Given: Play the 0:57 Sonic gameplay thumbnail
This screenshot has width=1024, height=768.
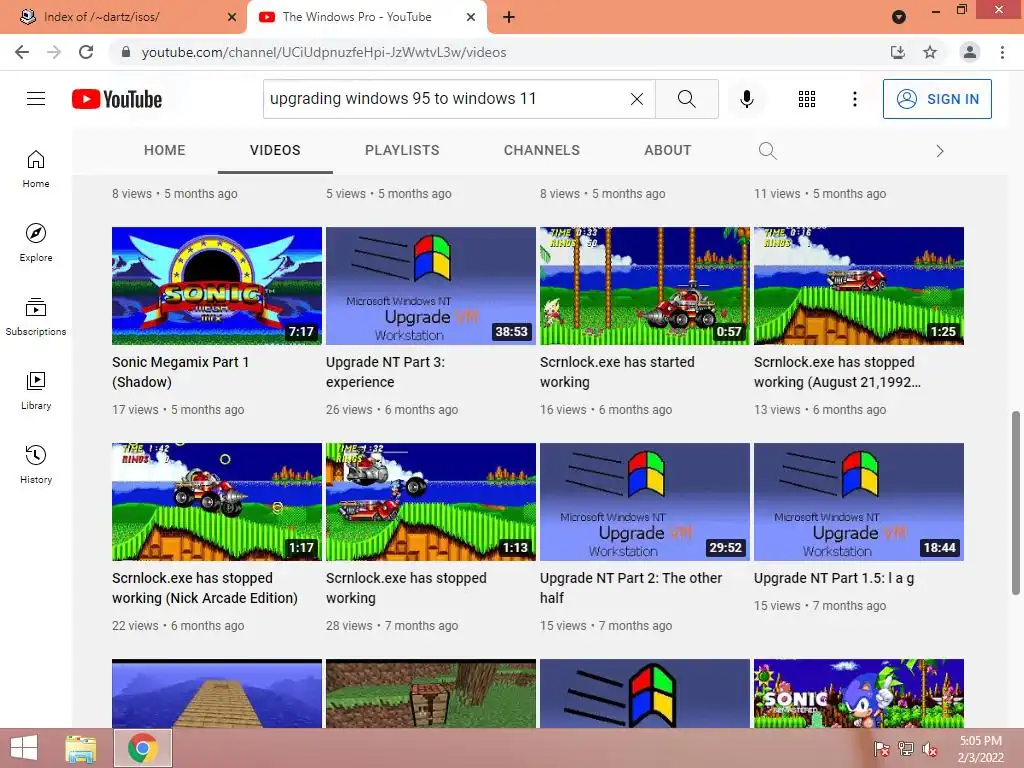Looking at the screenshot, I should point(645,285).
